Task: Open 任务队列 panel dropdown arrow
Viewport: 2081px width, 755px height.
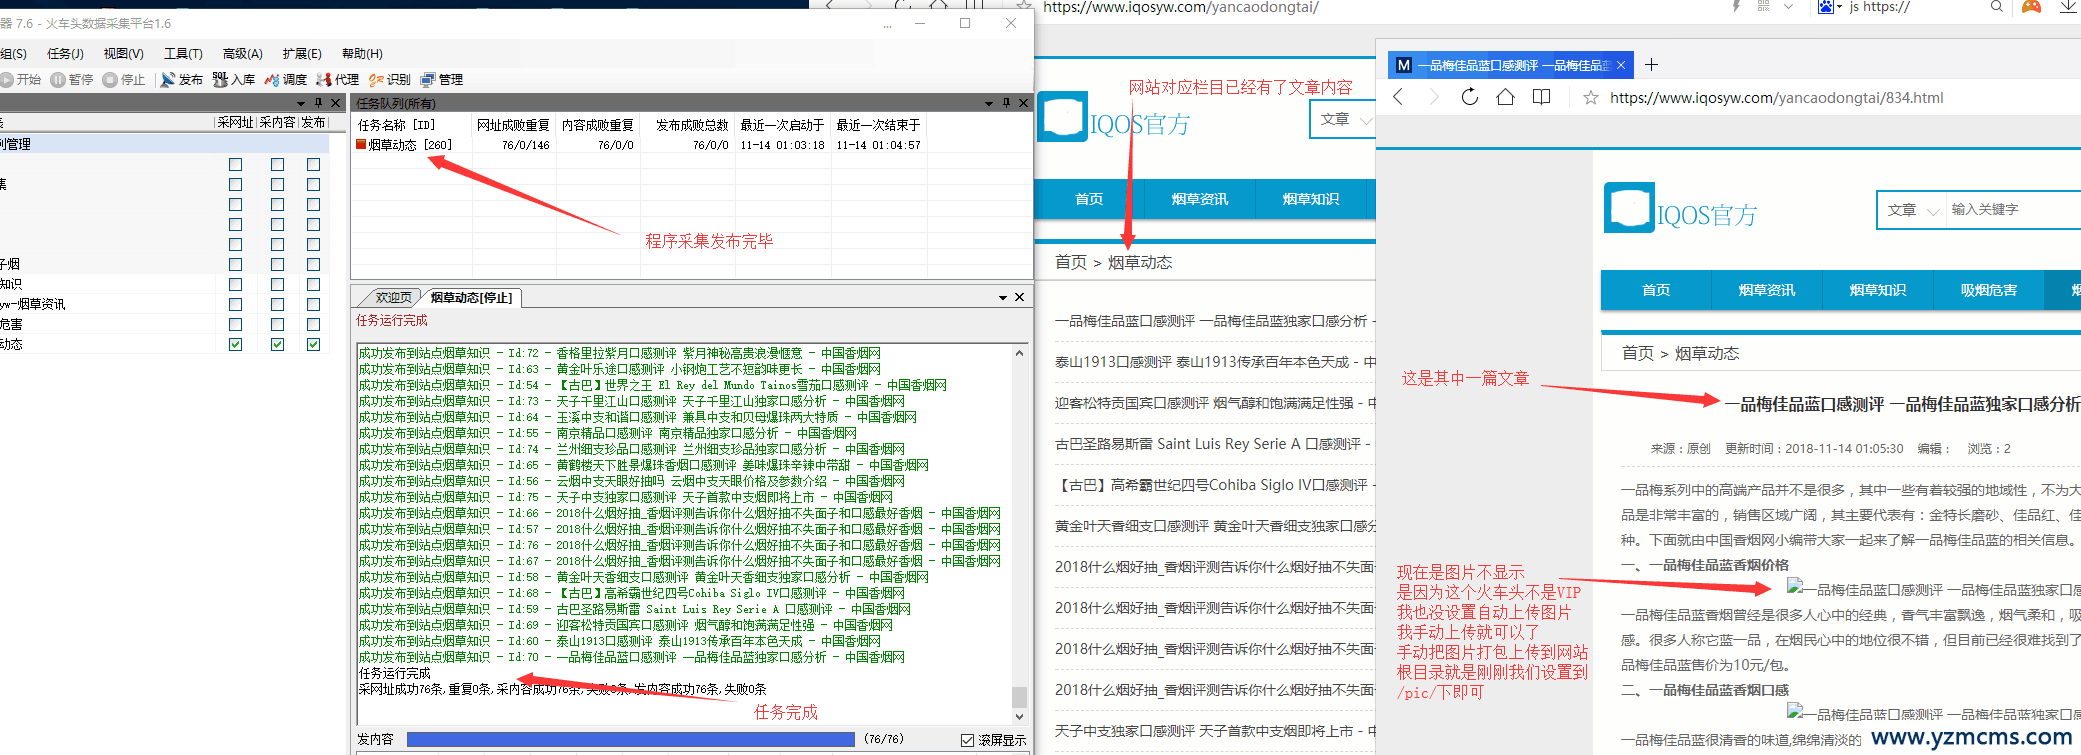Action: tap(989, 103)
